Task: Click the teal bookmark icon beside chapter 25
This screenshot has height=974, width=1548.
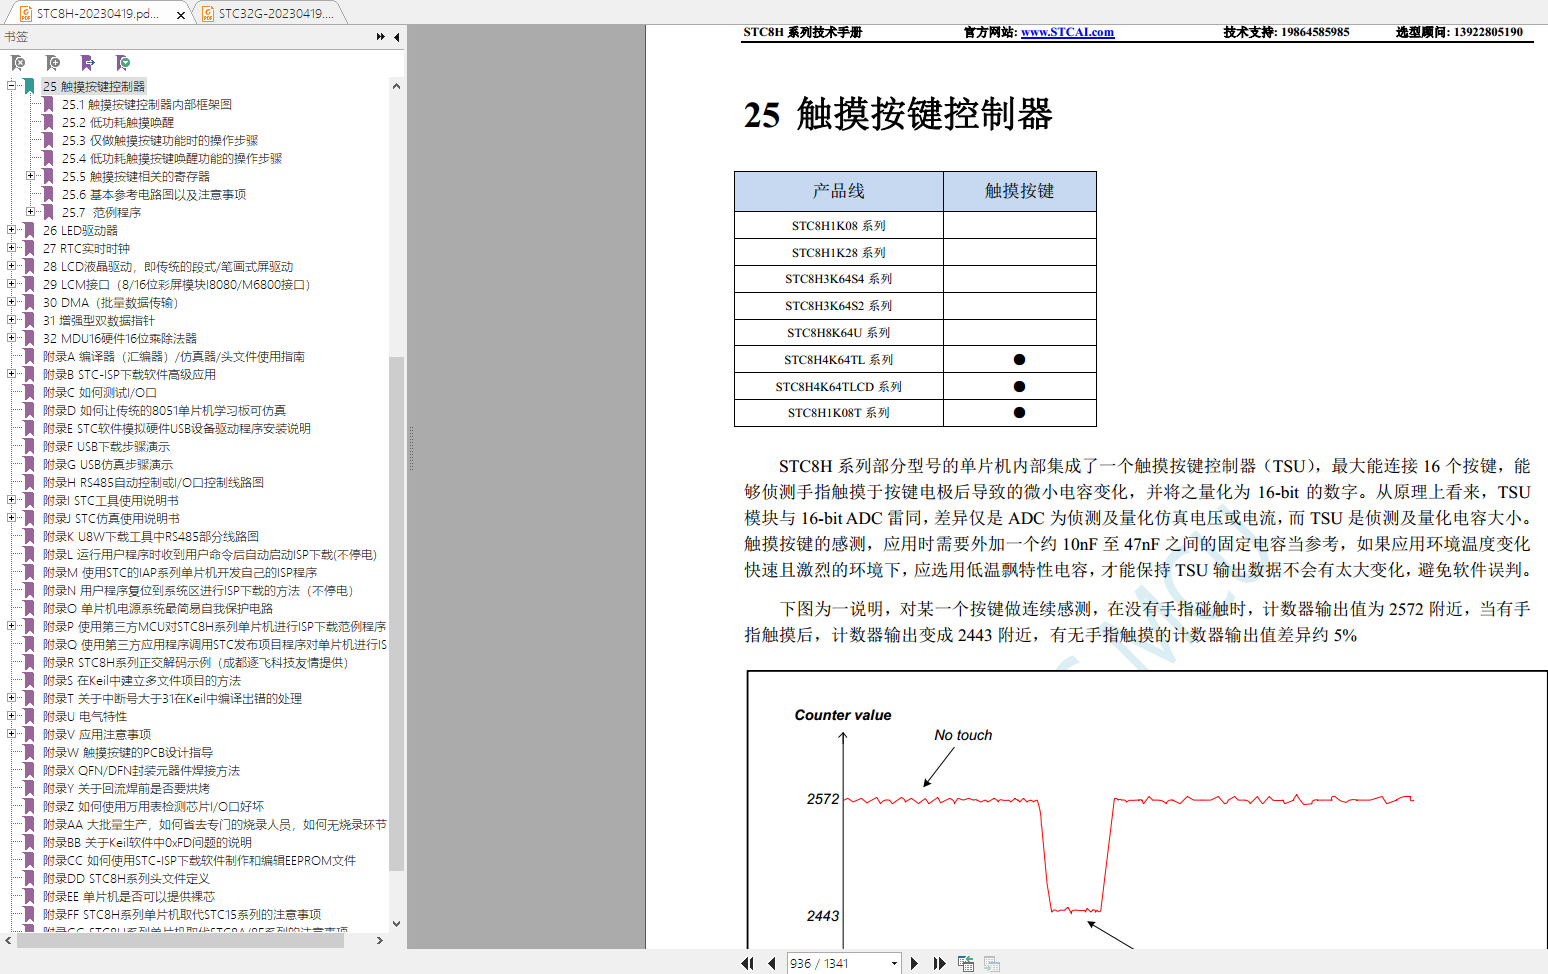Action: [29, 86]
